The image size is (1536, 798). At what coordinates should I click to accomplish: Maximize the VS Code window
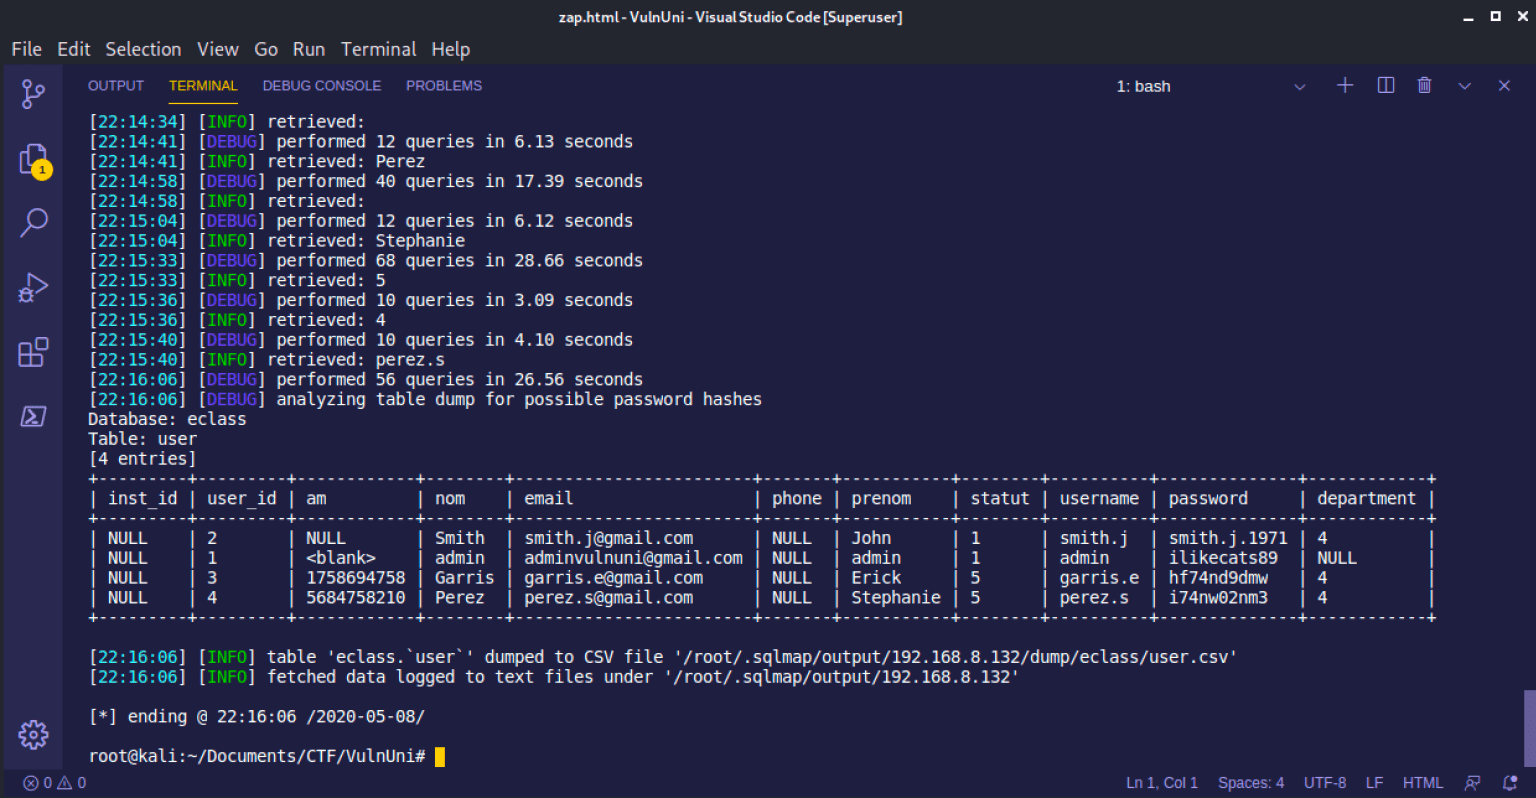1496,16
